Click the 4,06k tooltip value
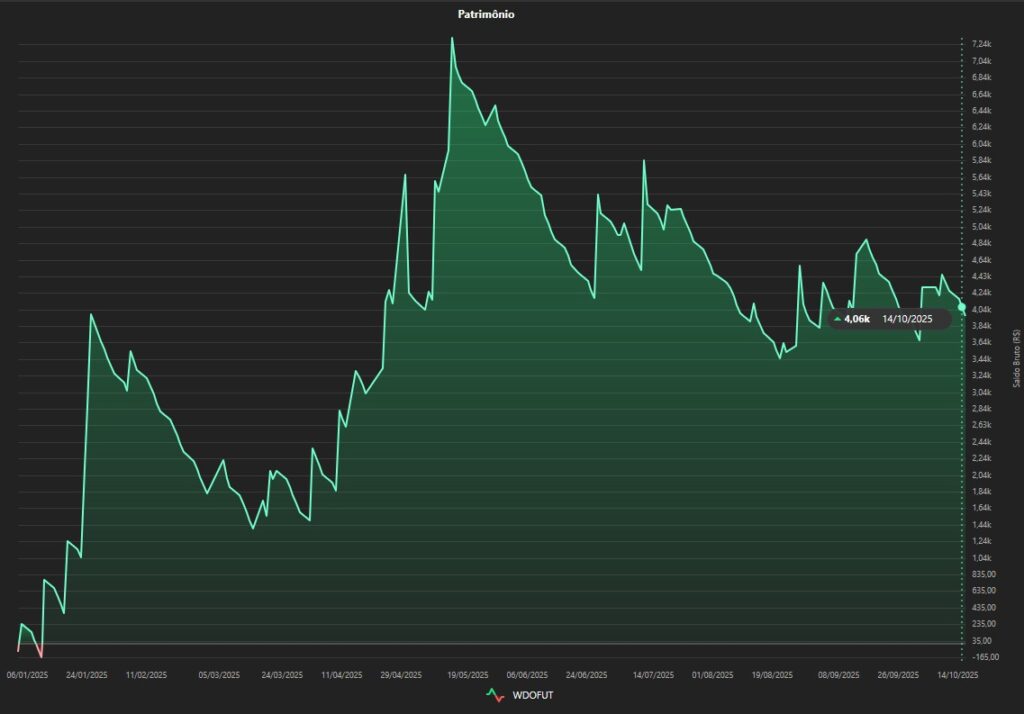Viewport: 1024px width, 714px height. pyautogui.click(x=857, y=319)
